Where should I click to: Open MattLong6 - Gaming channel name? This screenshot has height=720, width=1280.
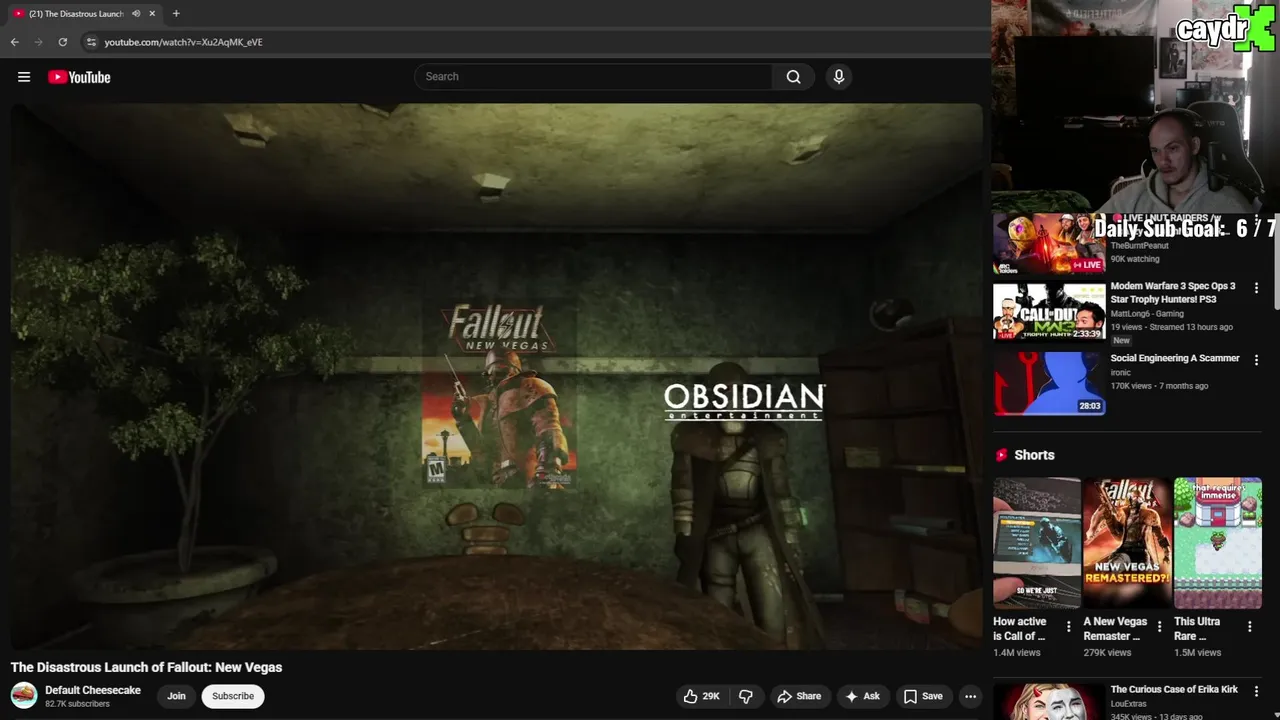click(1146, 314)
